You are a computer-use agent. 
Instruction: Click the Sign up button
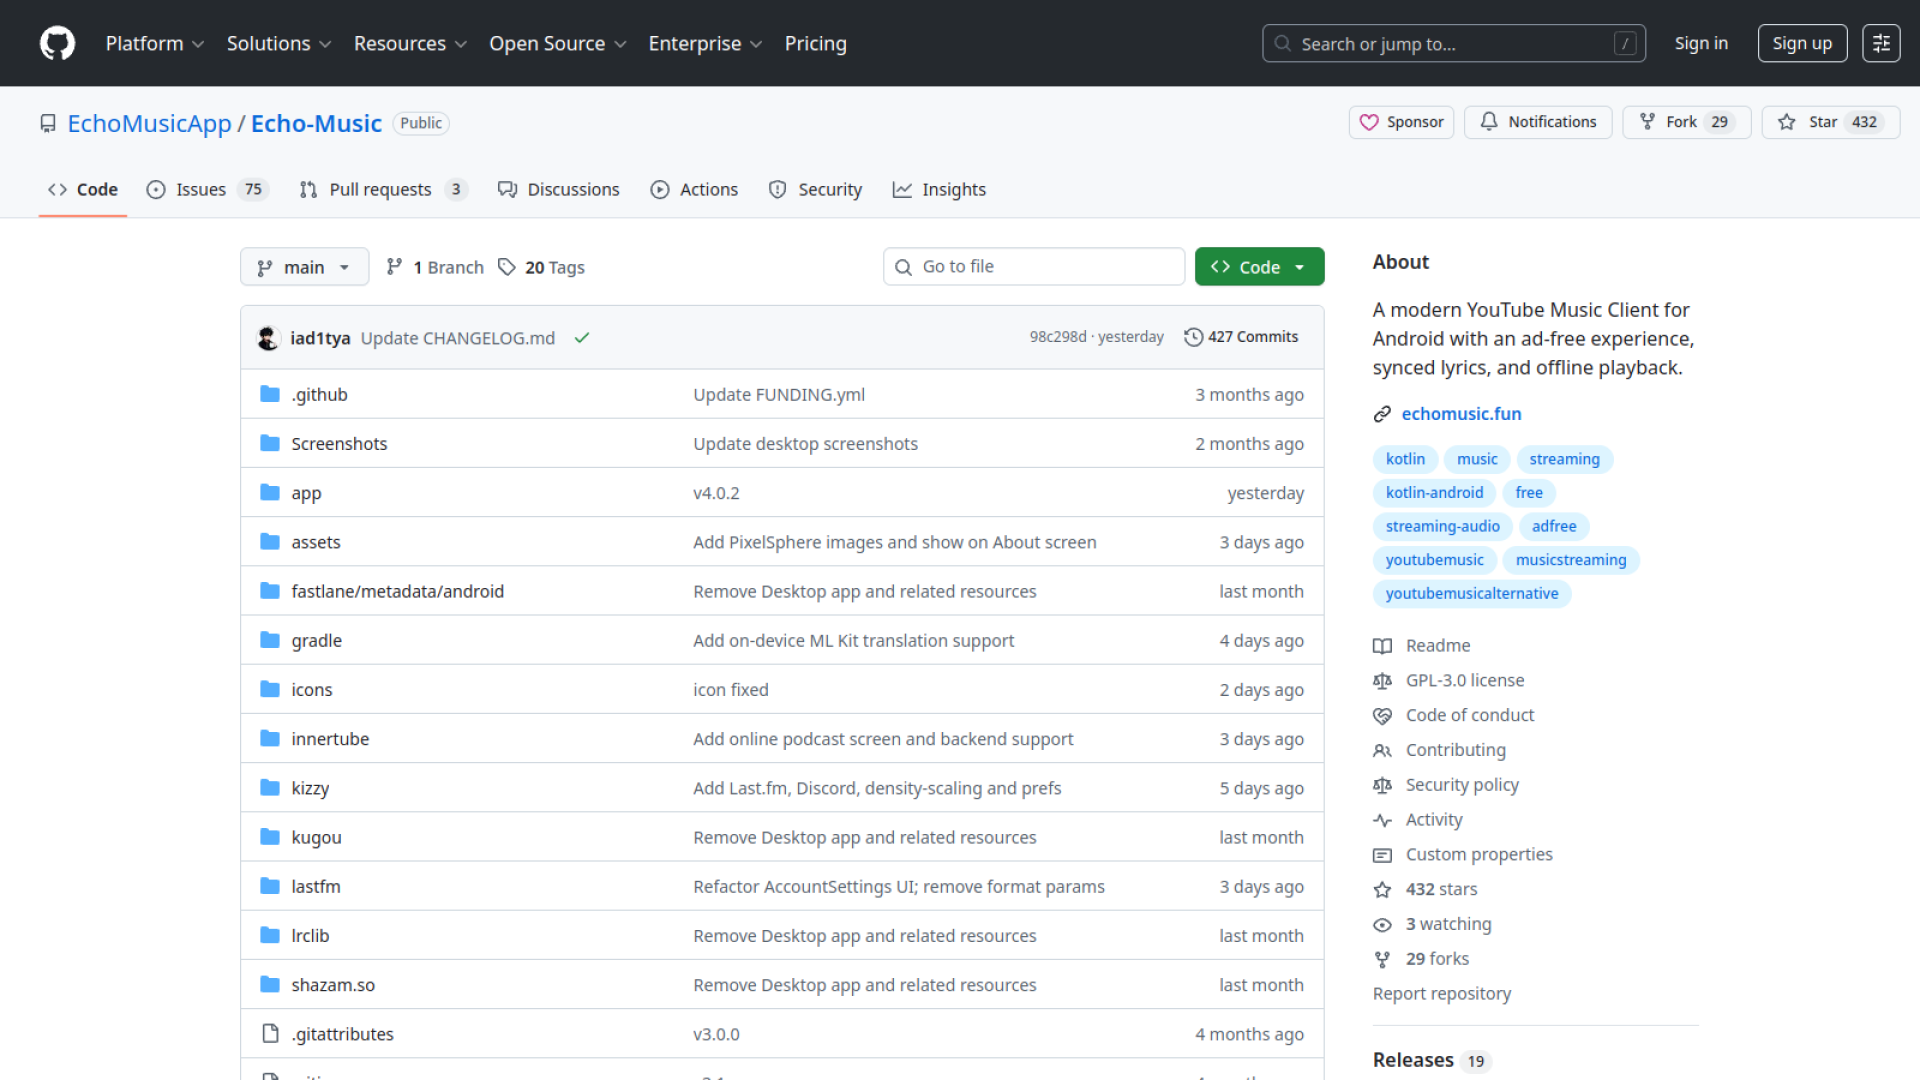1801,43
